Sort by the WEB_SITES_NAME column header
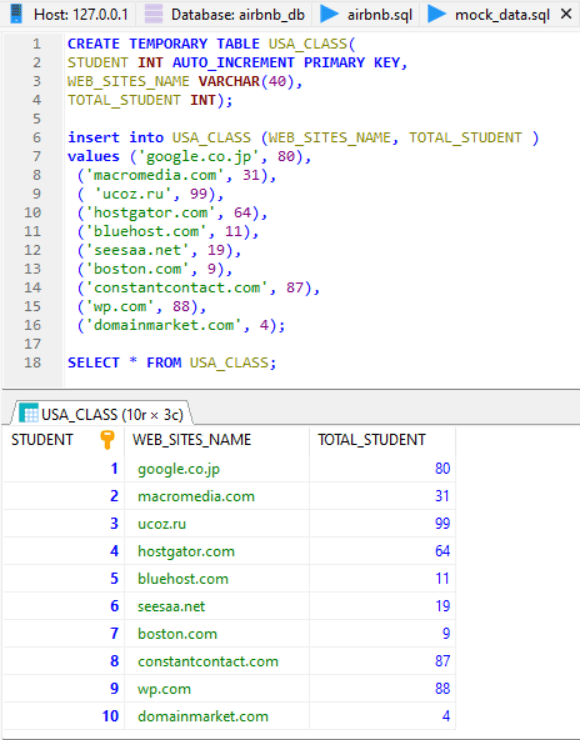This screenshot has height=740, width=580. point(217,440)
